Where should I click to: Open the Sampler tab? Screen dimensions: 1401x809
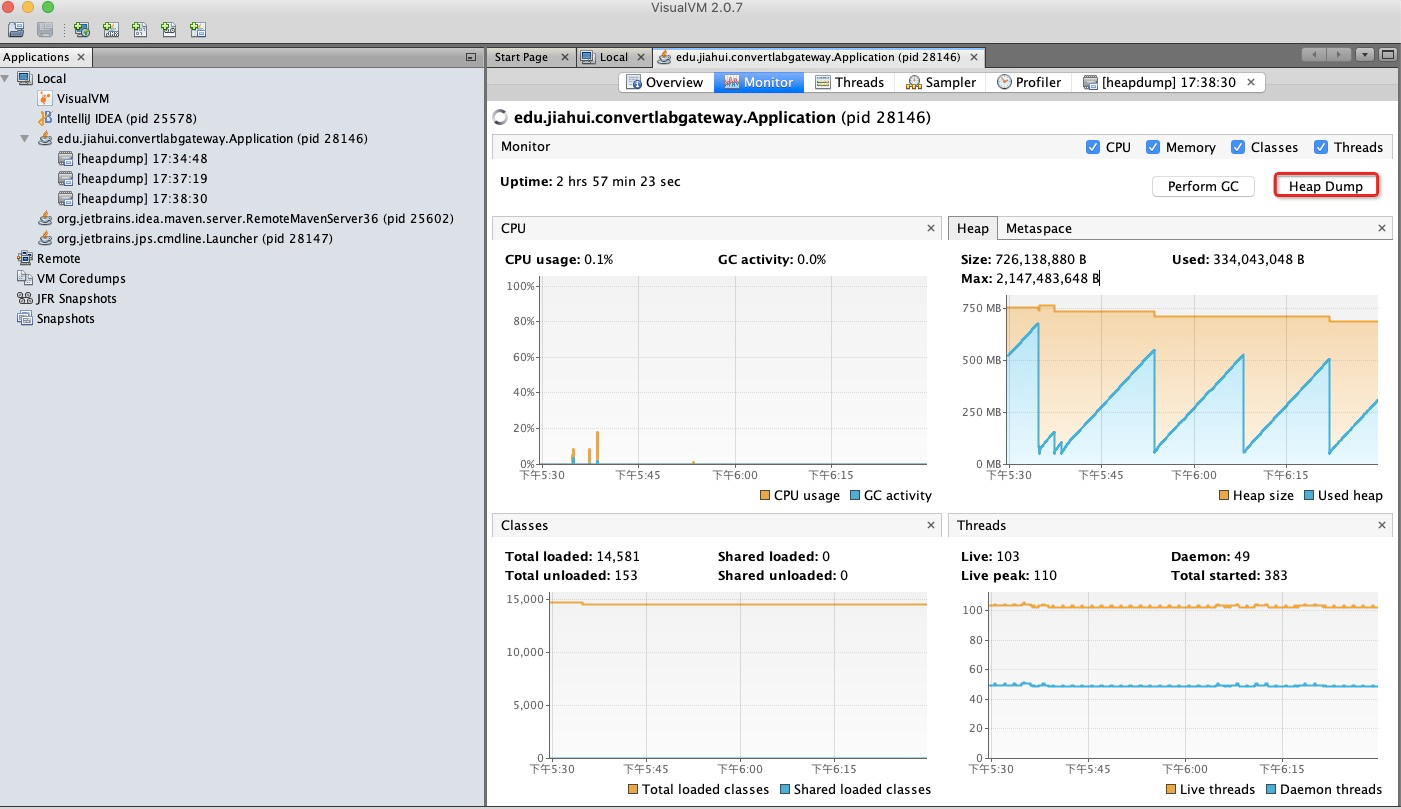click(x=941, y=82)
